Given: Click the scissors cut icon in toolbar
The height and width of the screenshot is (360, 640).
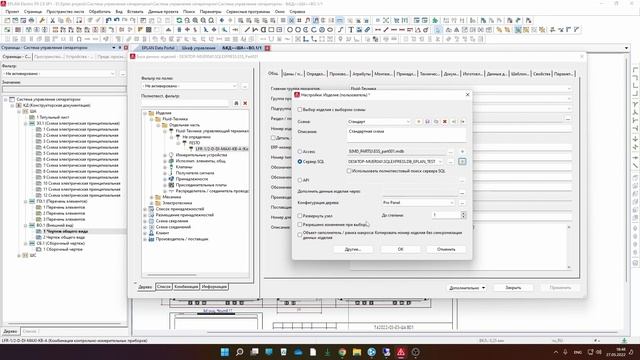Looking at the screenshot, I should coord(52,20).
